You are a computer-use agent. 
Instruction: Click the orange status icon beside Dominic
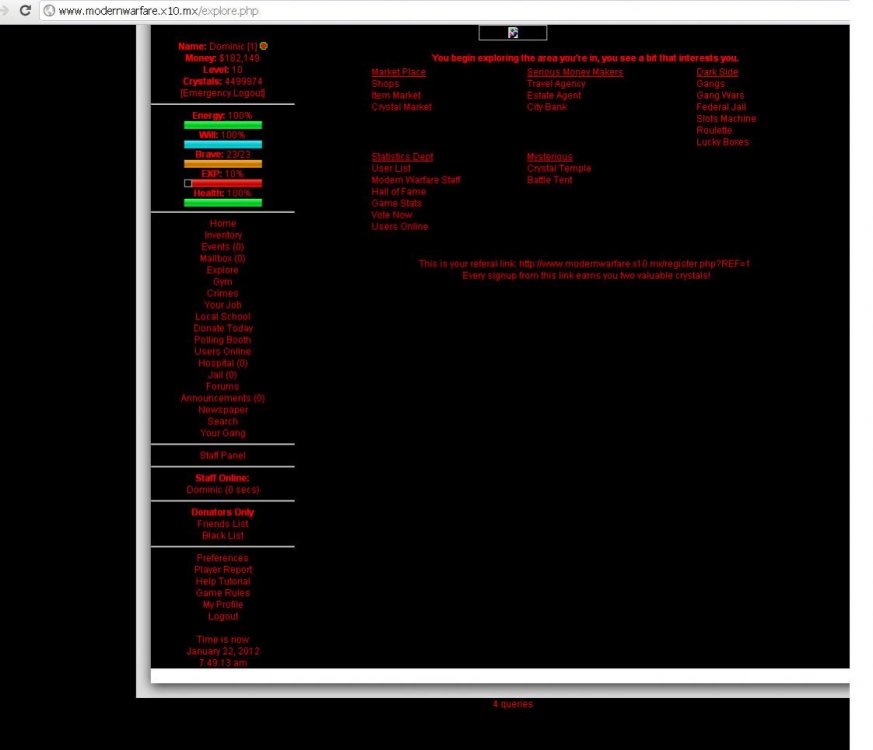(x=264, y=46)
